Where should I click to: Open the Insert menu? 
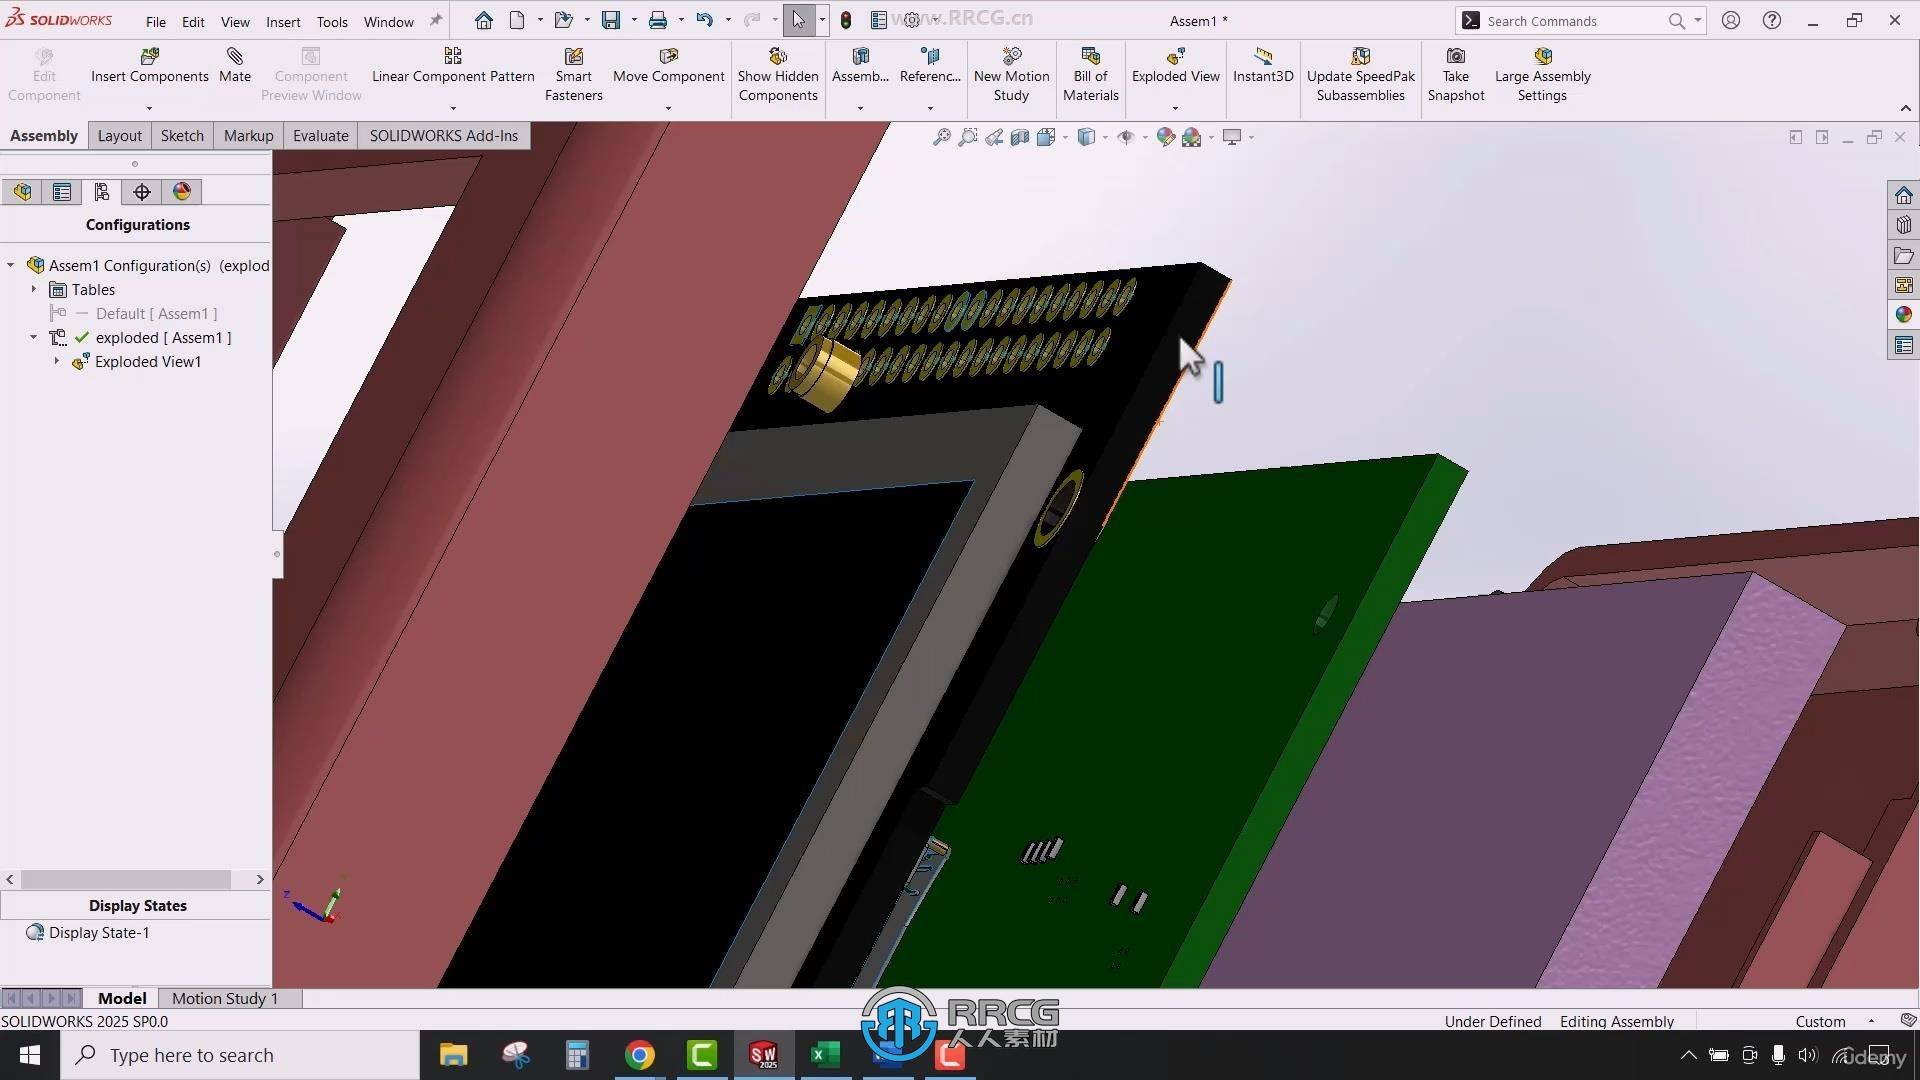point(282,22)
